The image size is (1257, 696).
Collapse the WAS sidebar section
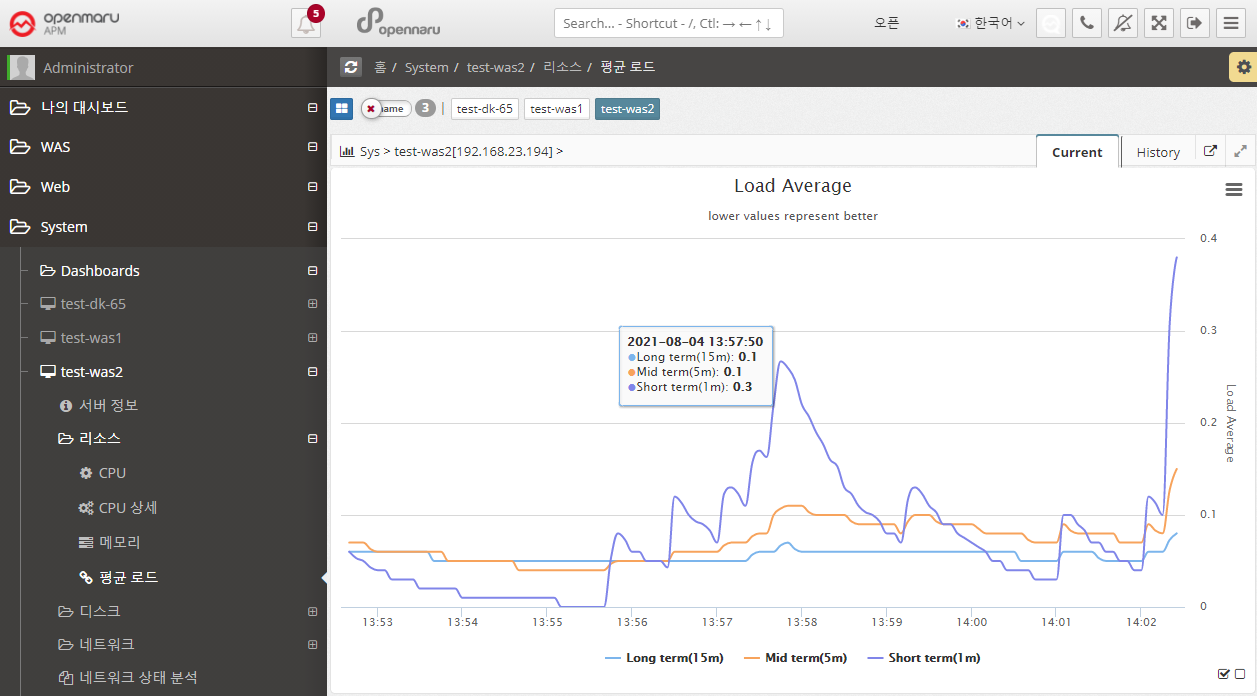tap(312, 147)
